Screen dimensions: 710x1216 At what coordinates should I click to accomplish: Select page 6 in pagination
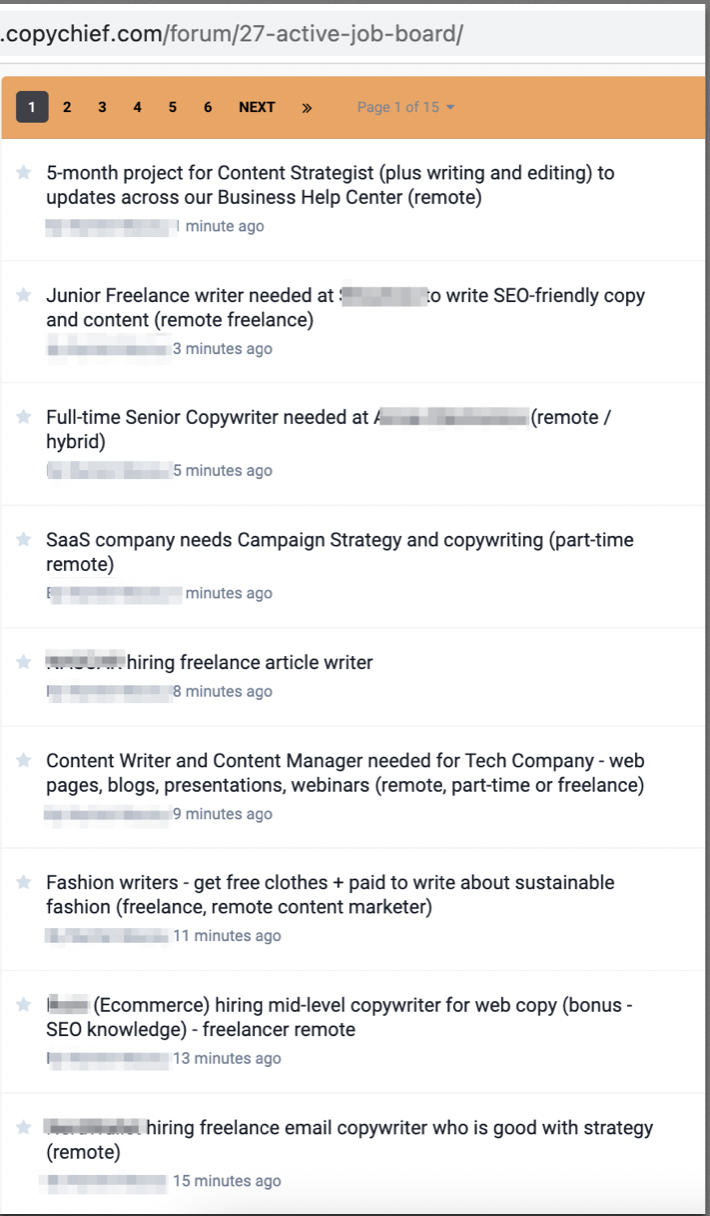pos(207,107)
